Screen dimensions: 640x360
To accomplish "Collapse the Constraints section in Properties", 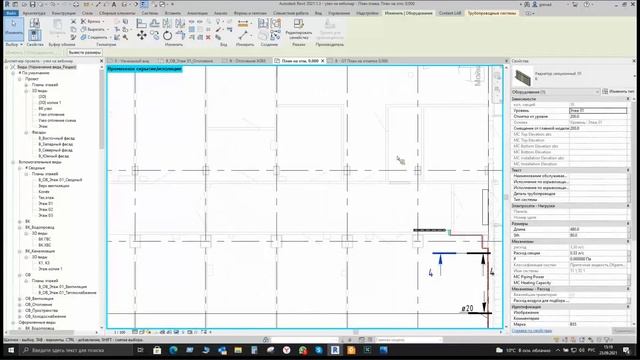I will (x=628, y=99).
